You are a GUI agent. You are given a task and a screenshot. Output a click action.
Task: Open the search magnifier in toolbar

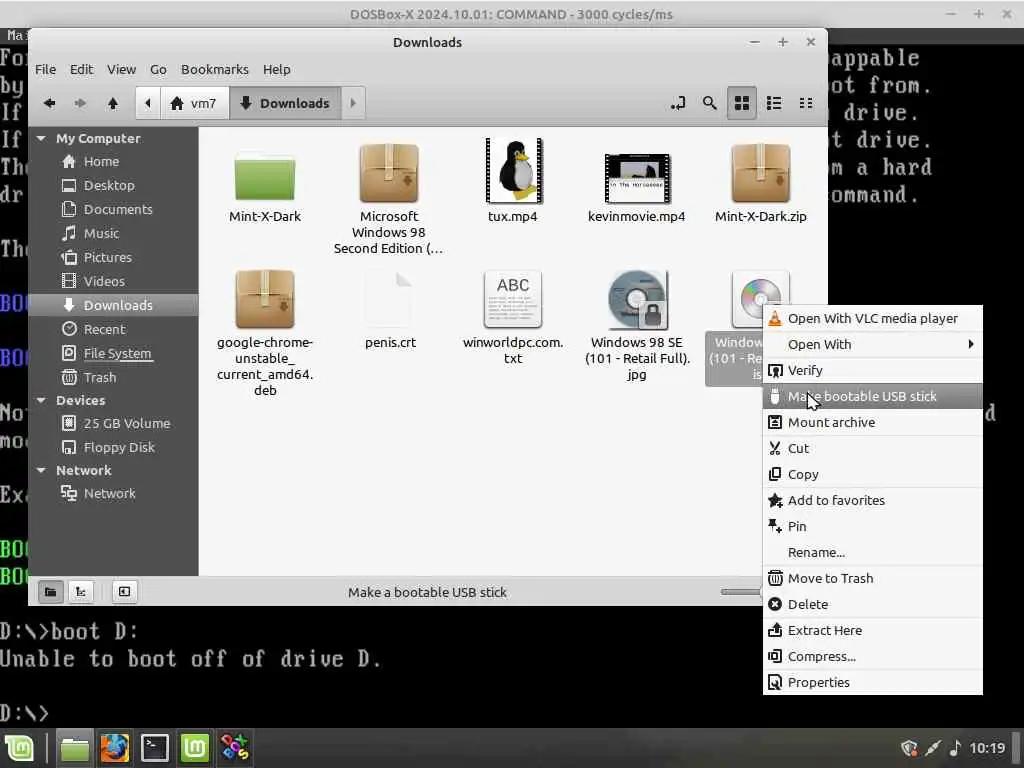tap(709, 103)
